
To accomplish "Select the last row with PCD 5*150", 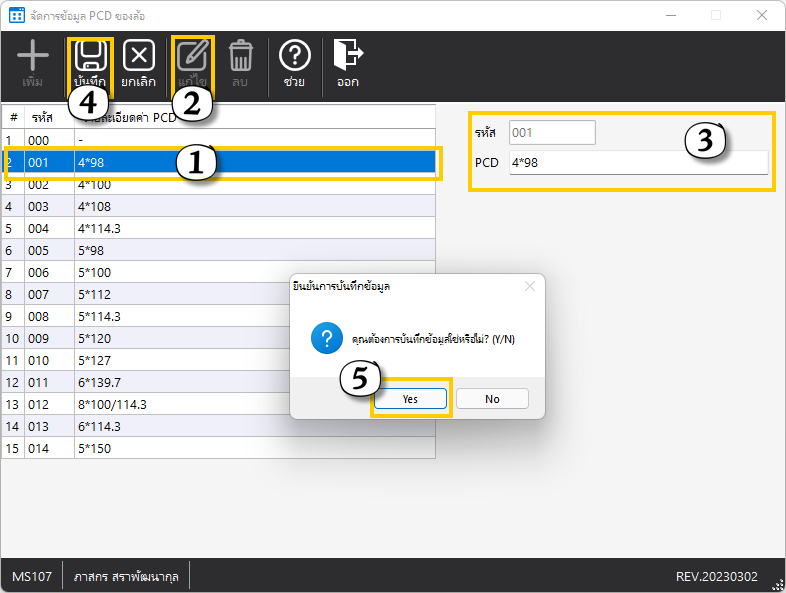I will coord(200,448).
